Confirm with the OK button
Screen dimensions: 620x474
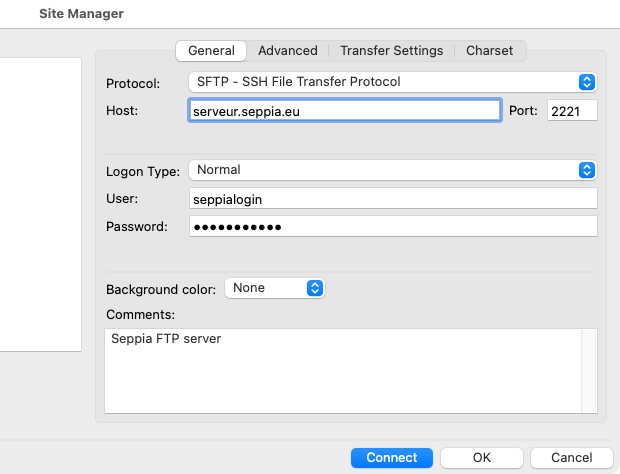click(482, 457)
